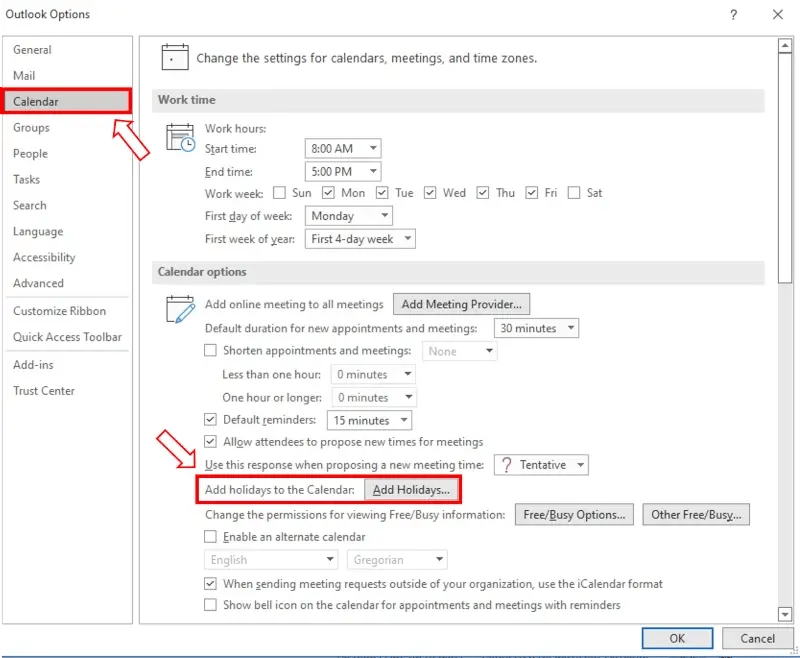Click the Tentative question mark icon
The image size is (800, 658).
click(508, 464)
